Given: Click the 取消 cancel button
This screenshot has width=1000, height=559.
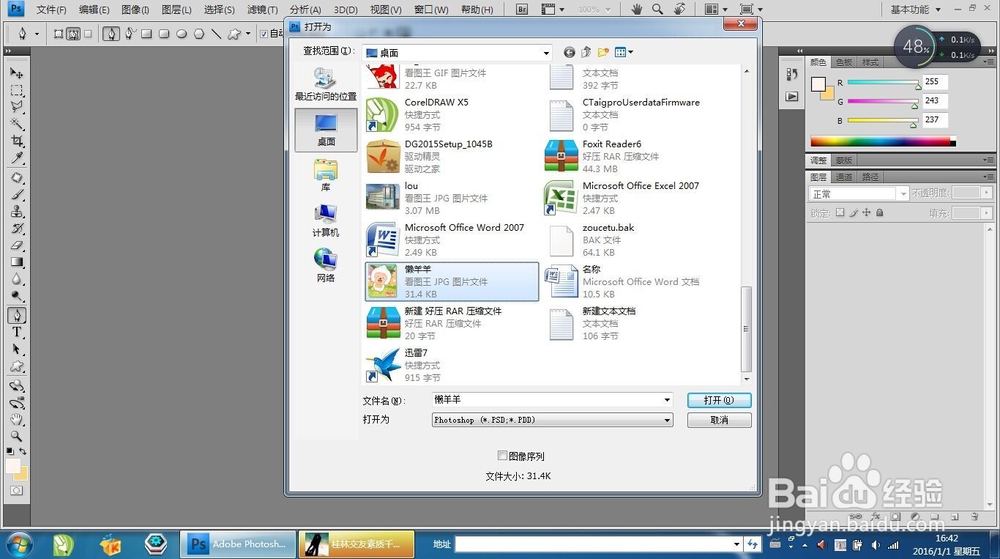Looking at the screenshot, I should [719, 420].
